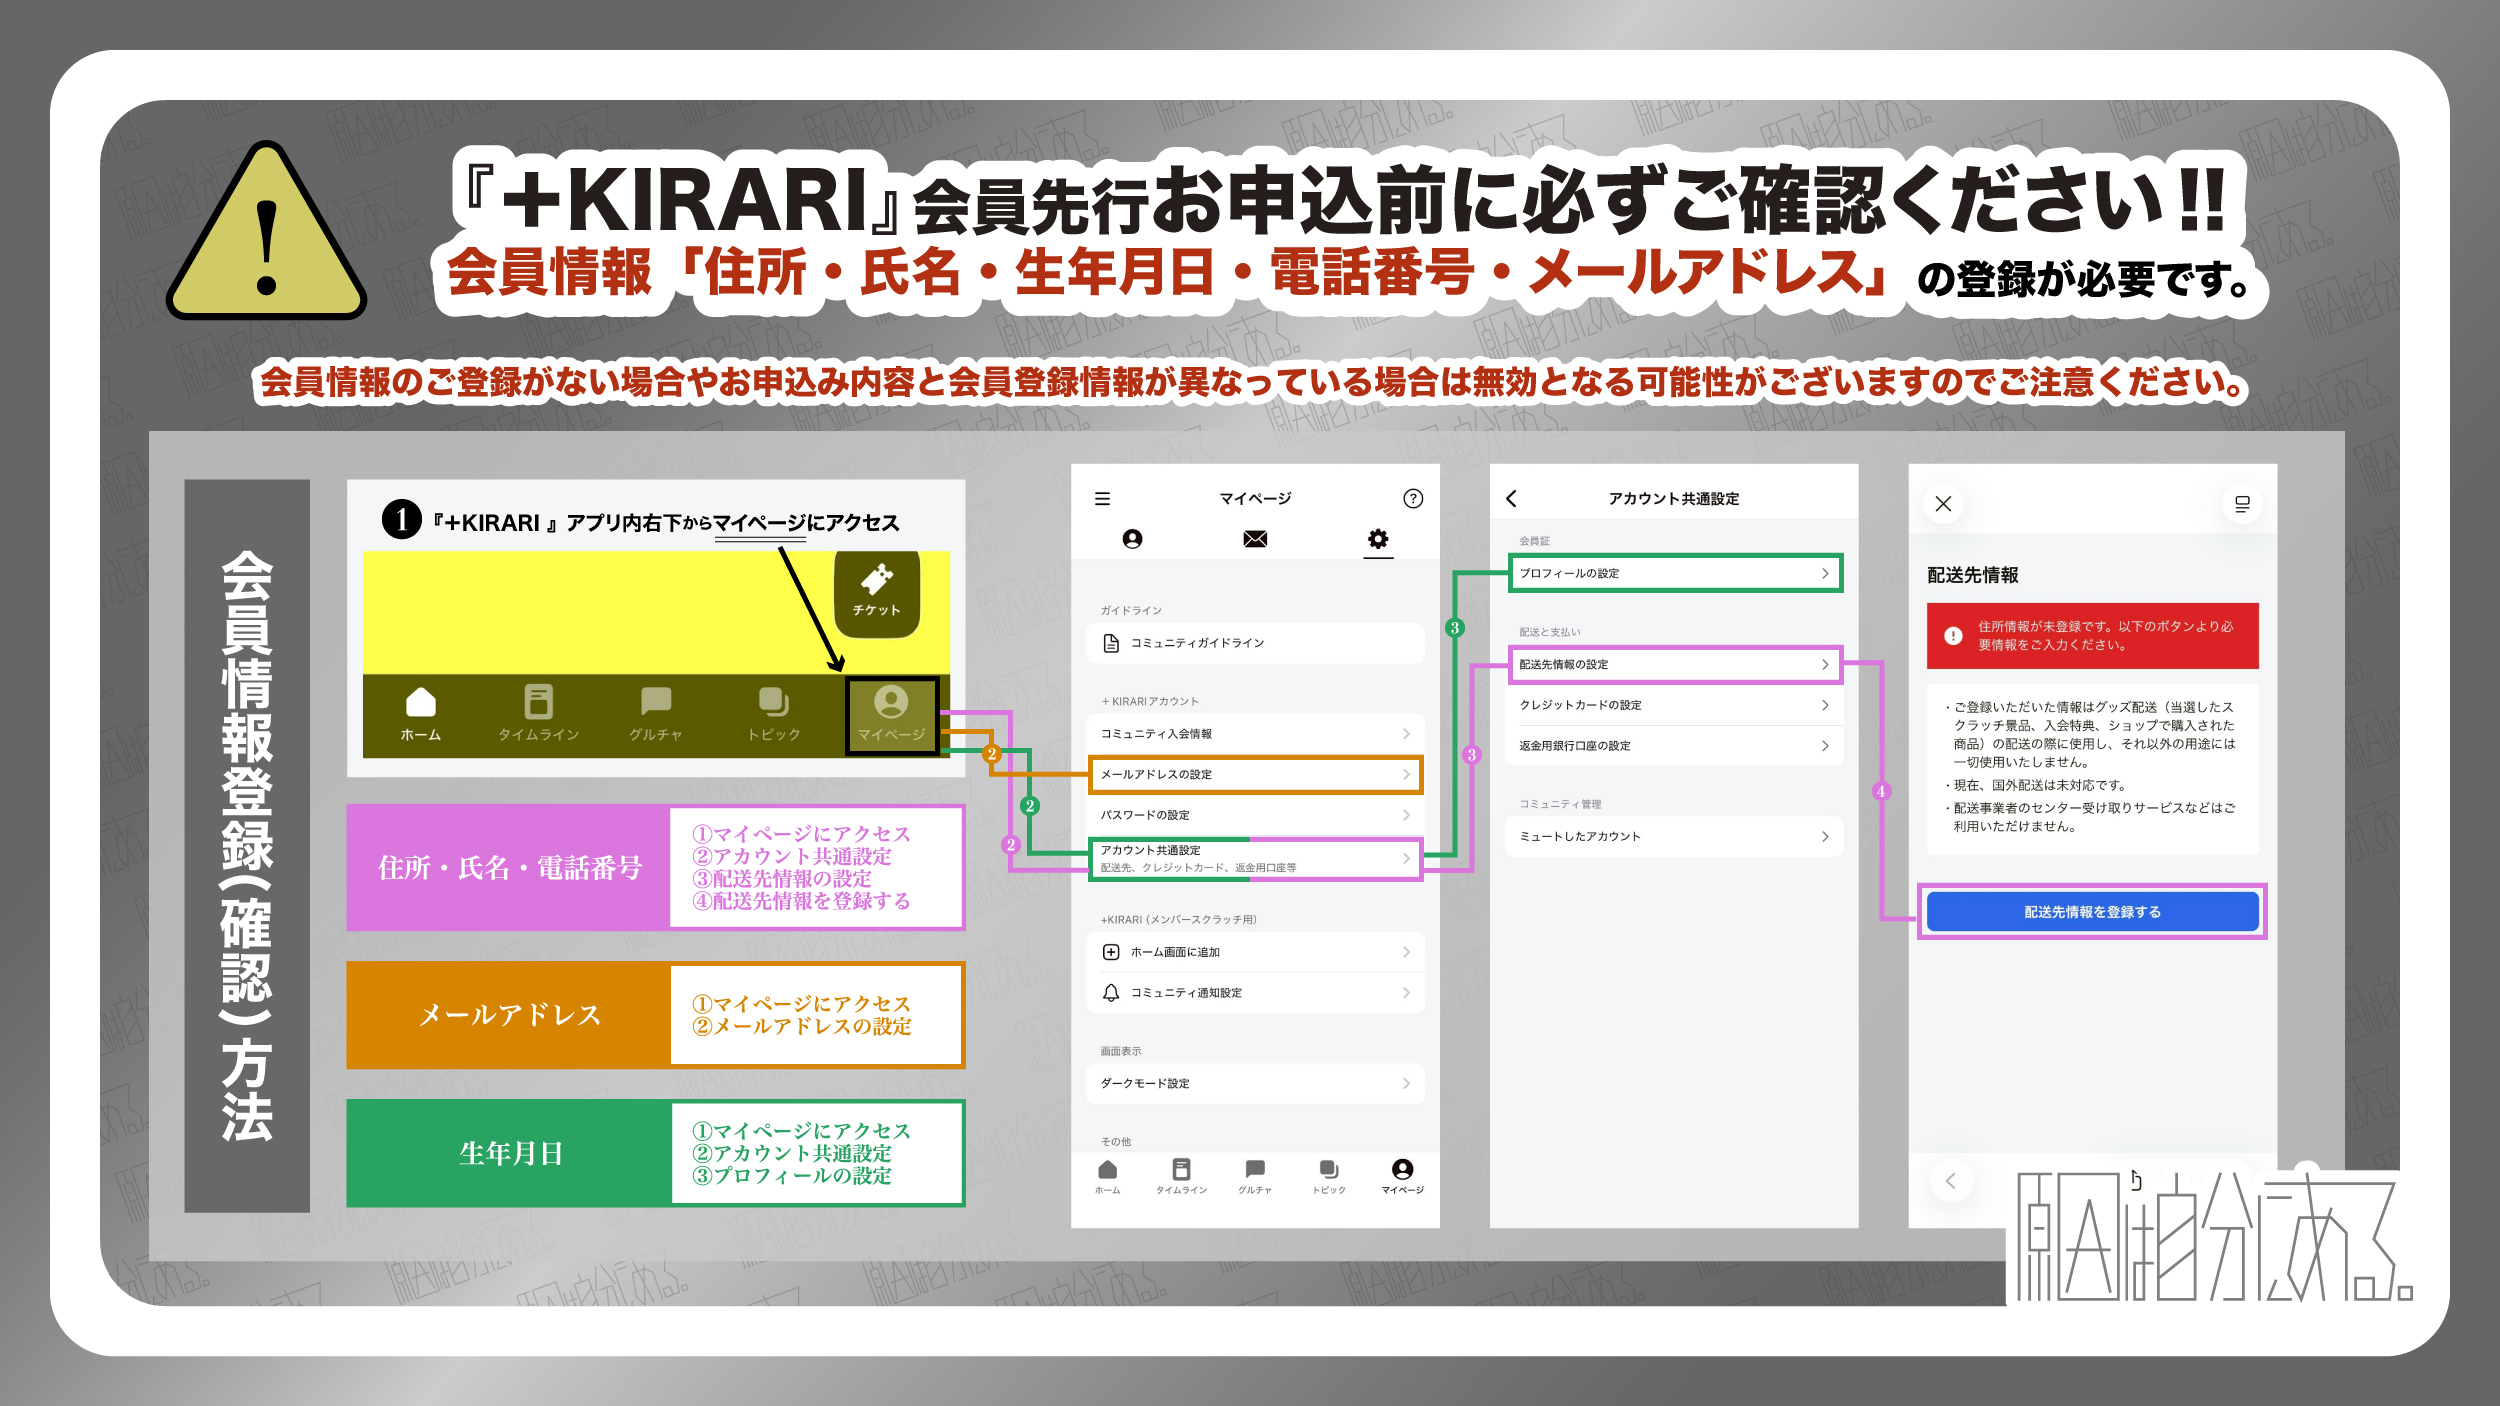Open プロフィールの設定
2500x1406 pixels.
coord(1675,573)
